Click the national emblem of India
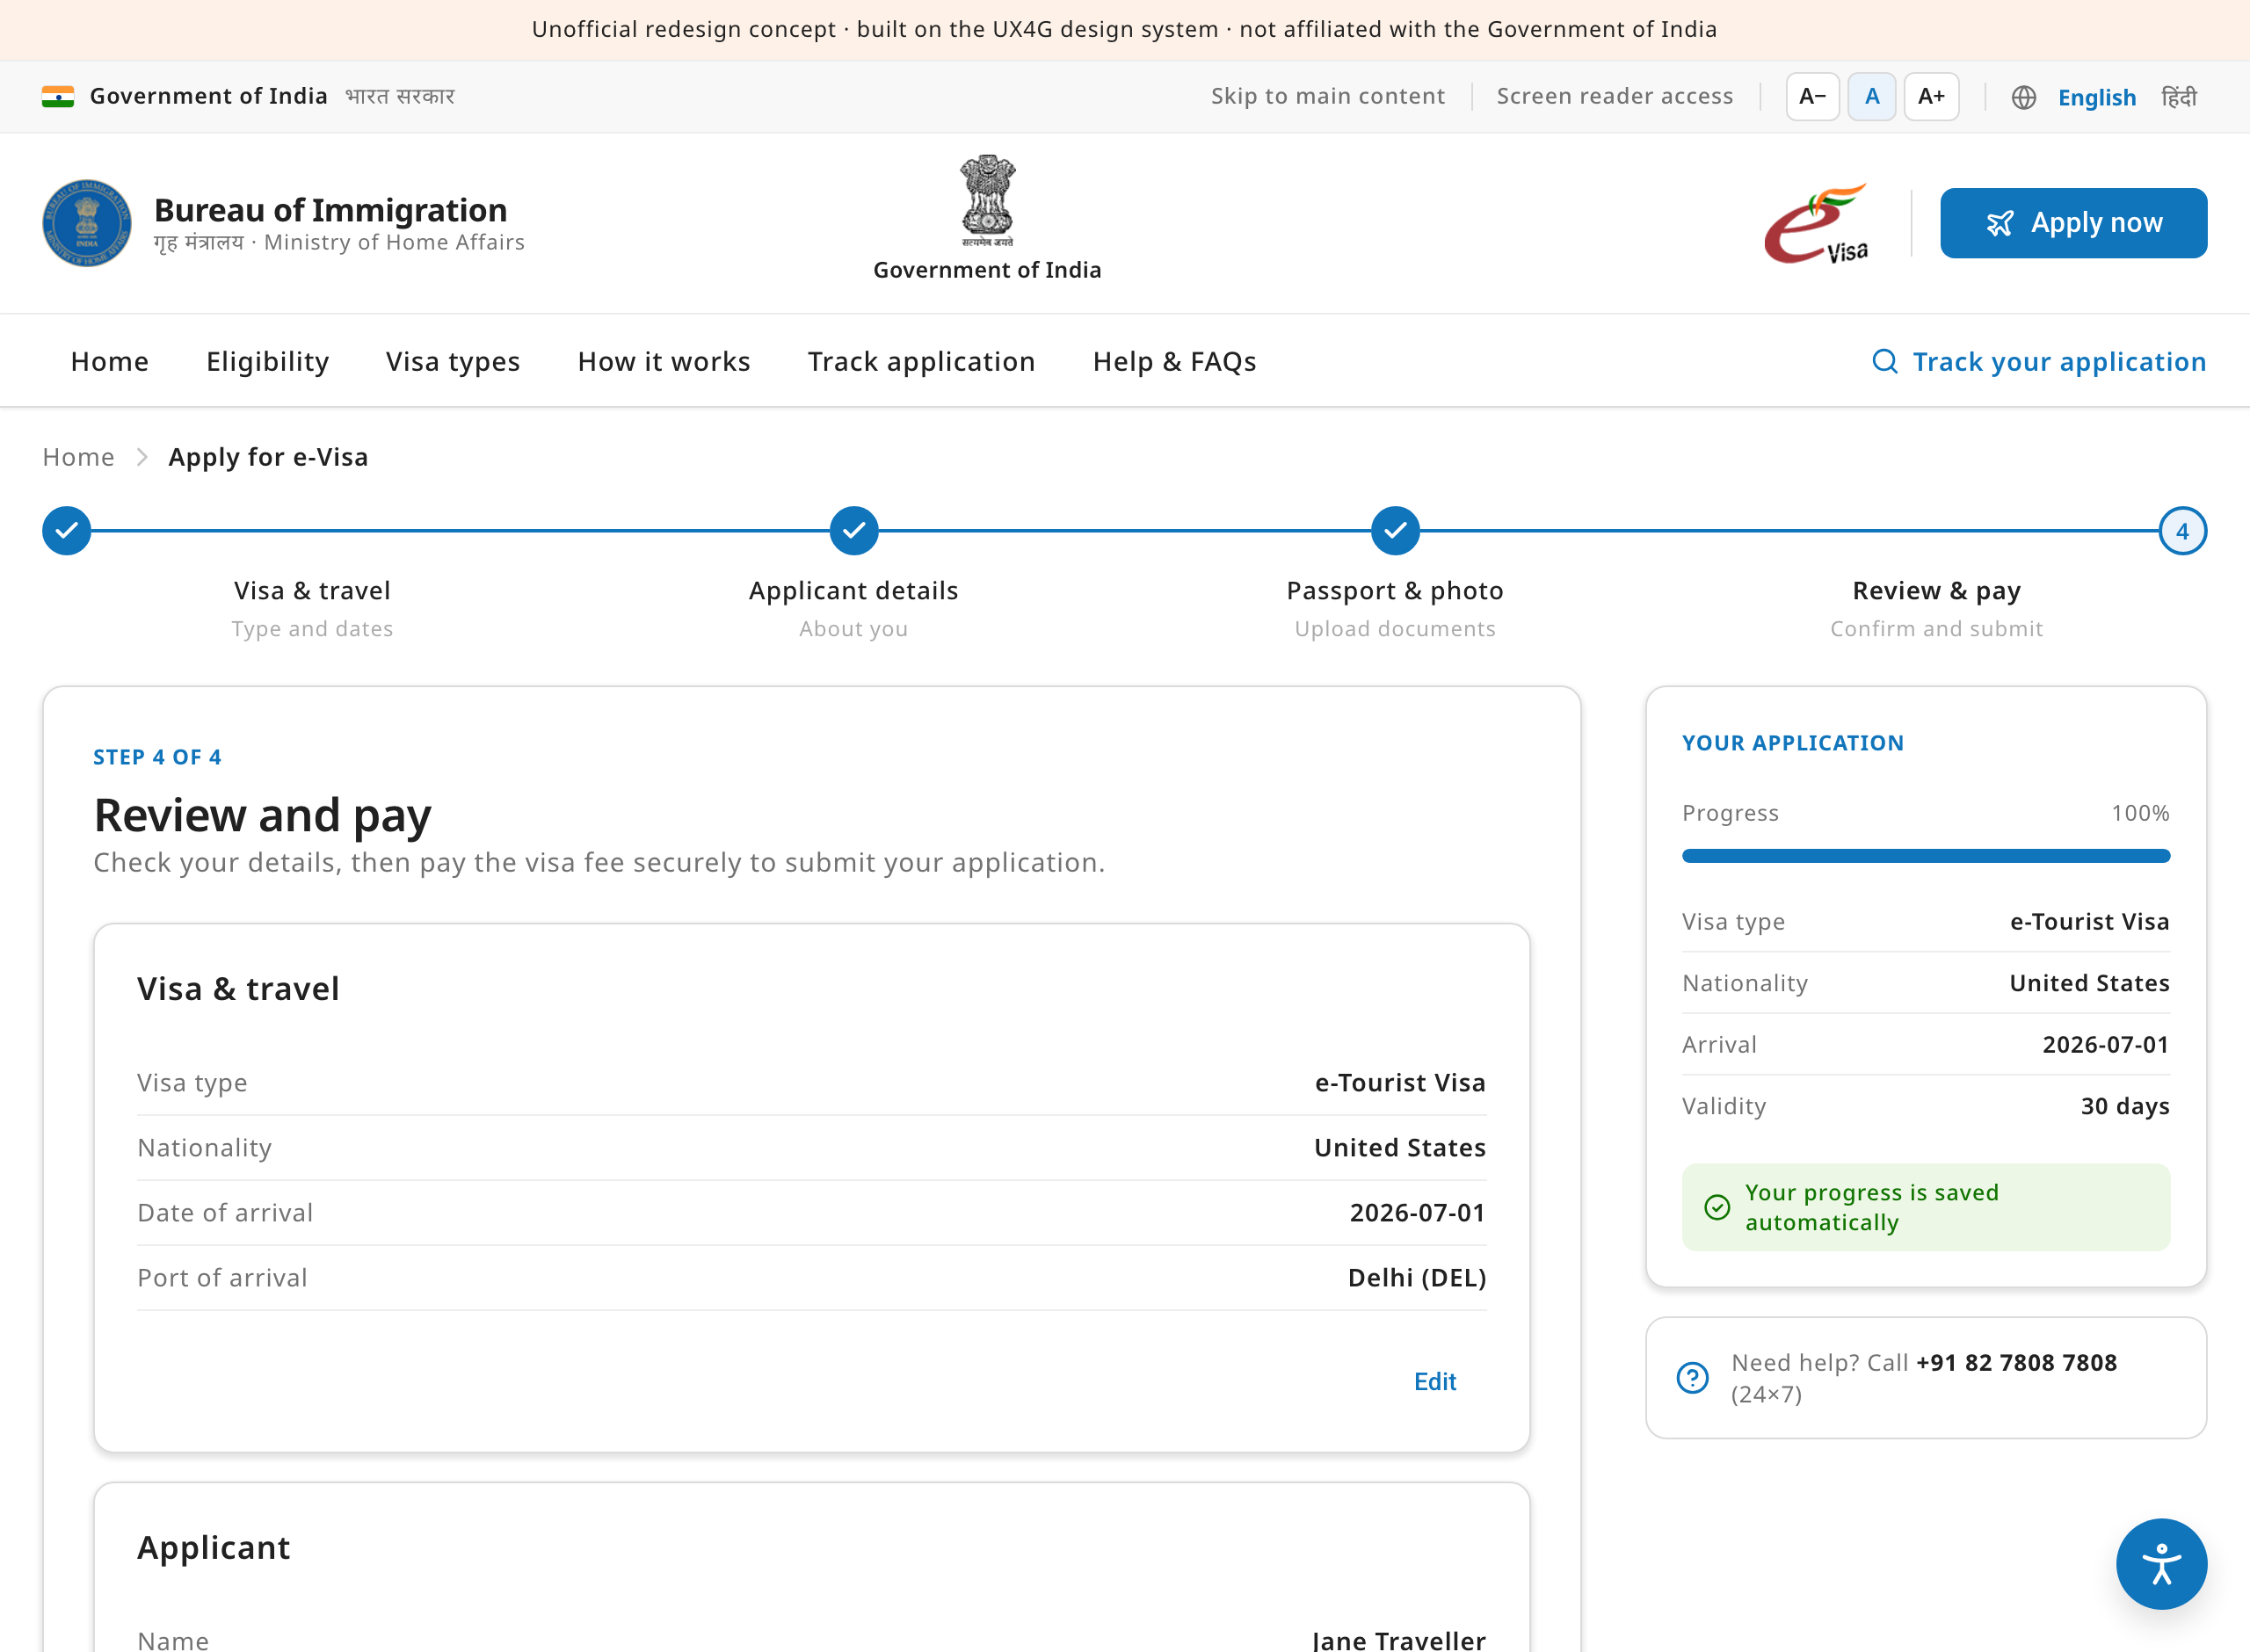This screenshot has height=1652, width=2250. point(987,200)
